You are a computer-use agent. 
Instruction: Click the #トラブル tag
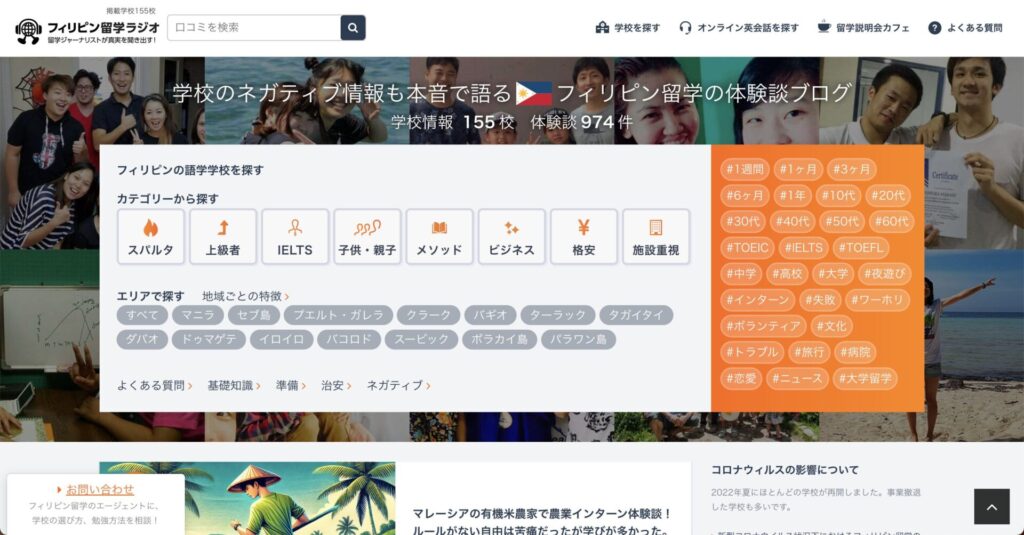[x=752, y=352]
